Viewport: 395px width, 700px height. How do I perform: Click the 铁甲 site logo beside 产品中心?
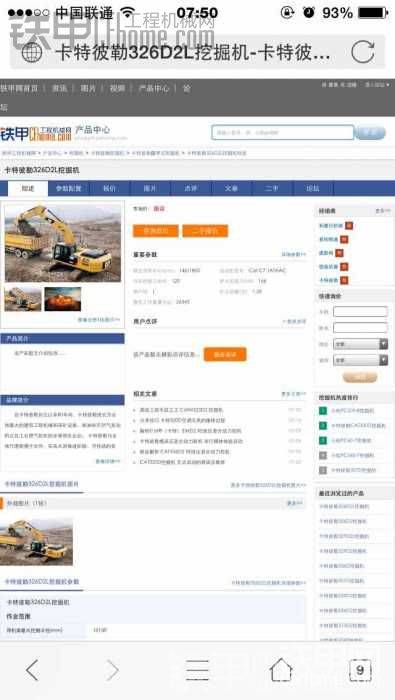(36, 133)
